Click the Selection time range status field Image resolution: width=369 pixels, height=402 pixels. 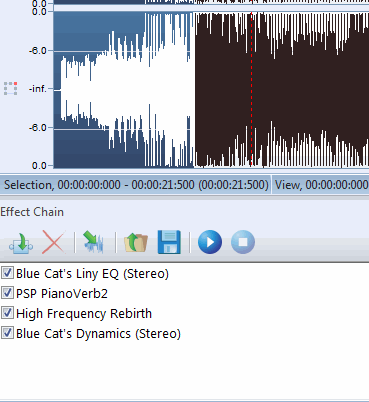(136, 185)
